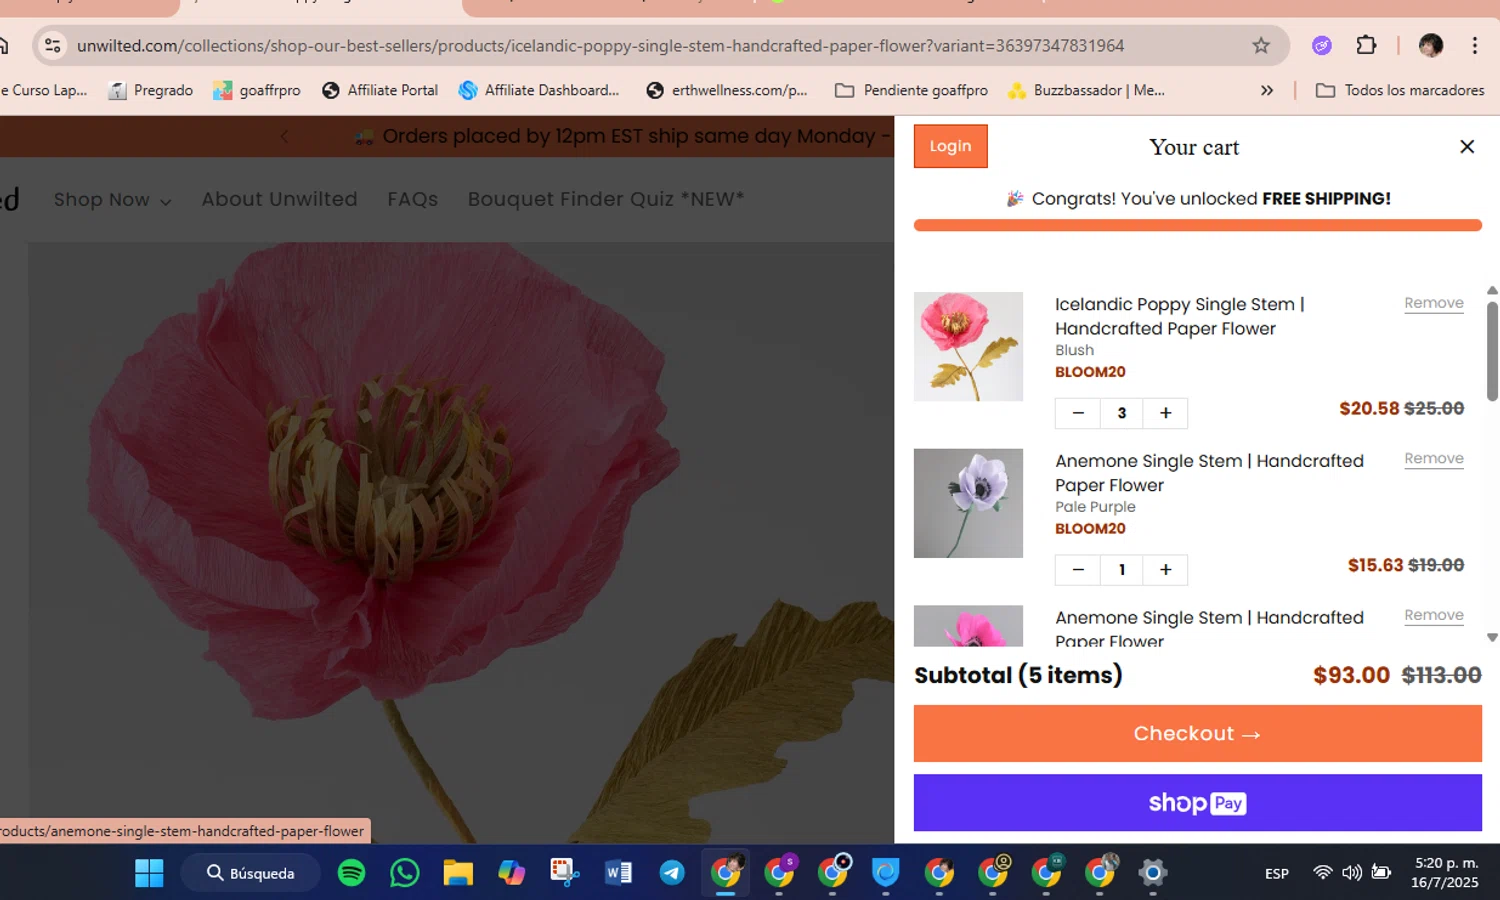This screenshot has height=900, width=1500.
Task: Bookmark this page with the star icon
Action: [1261, 46]
